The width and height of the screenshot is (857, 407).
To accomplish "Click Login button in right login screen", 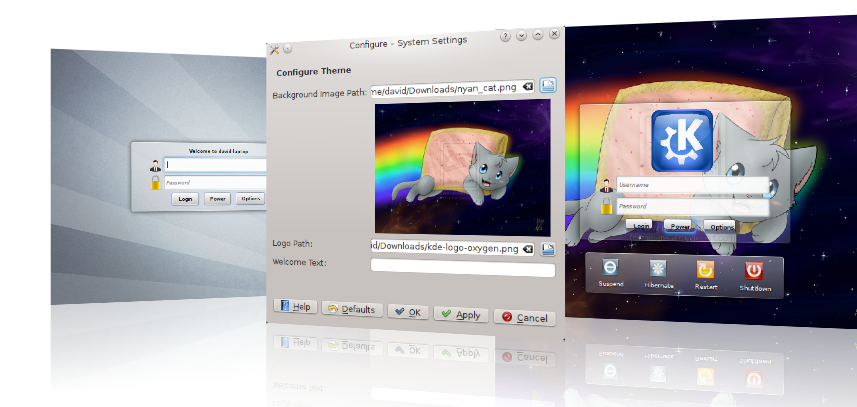I will pyautogui.click(x=641, y=225).
